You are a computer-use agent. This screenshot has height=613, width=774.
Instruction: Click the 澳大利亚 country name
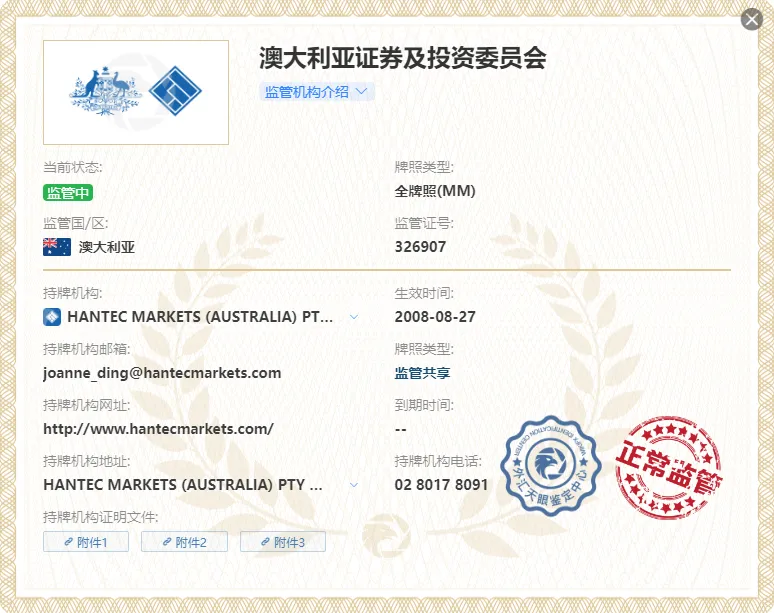pos(107,247)
